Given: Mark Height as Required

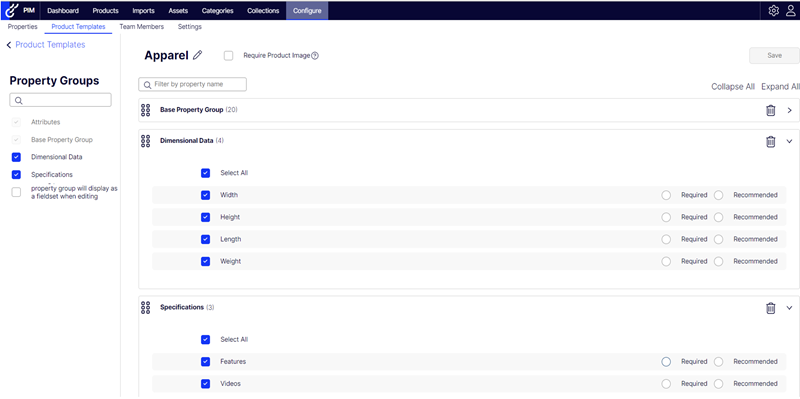Looking at the screenshot, I should pos(666,217).
